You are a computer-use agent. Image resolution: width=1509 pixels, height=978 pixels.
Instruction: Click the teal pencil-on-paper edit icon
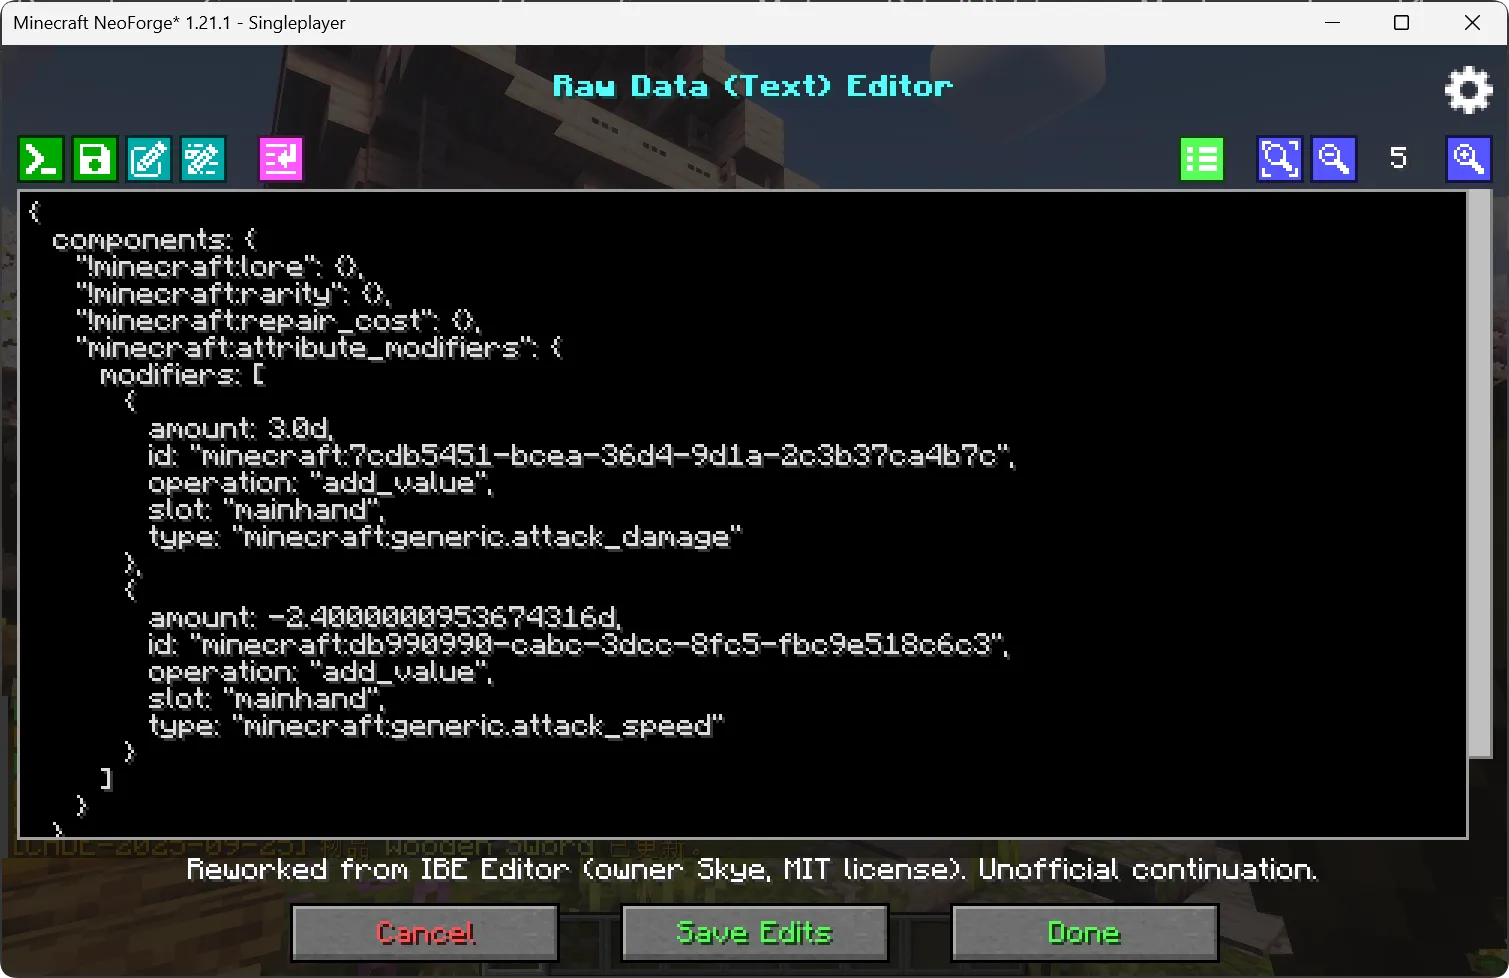[149, 159]
